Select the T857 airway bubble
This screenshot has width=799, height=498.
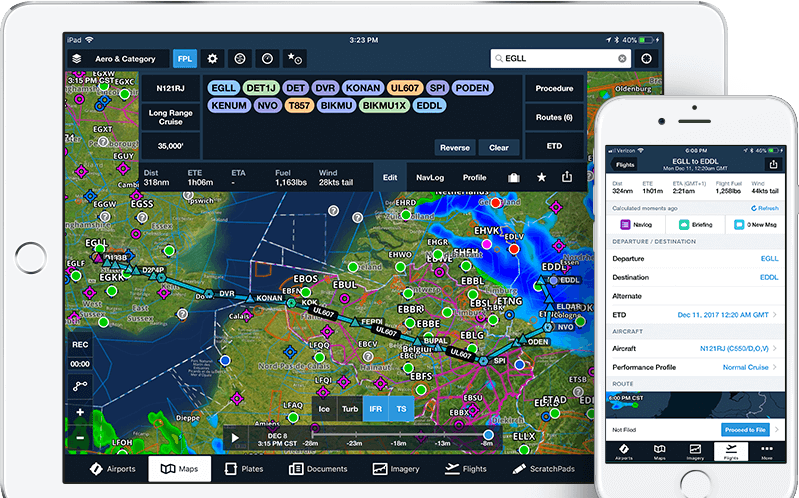[x=299, y=106]
